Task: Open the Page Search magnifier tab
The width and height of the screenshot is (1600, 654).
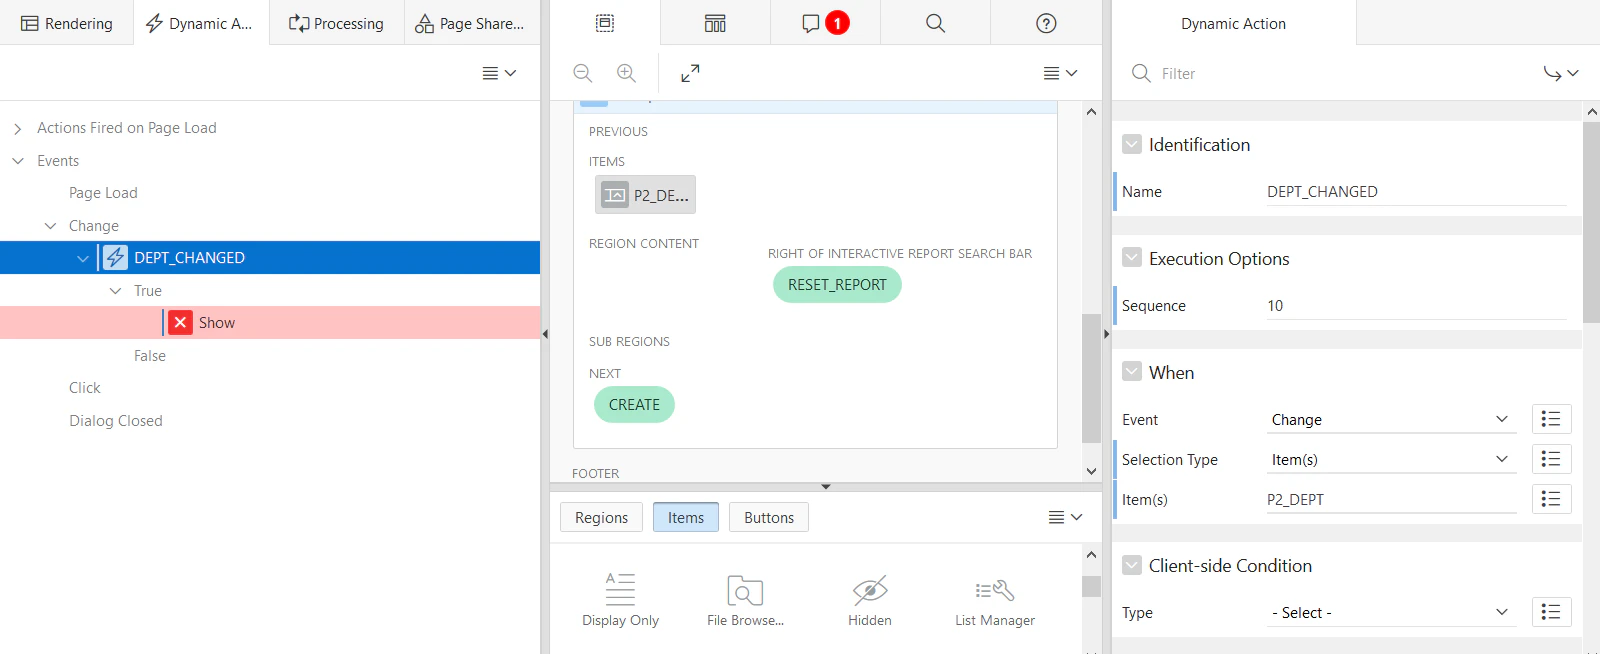Action: 935,23
